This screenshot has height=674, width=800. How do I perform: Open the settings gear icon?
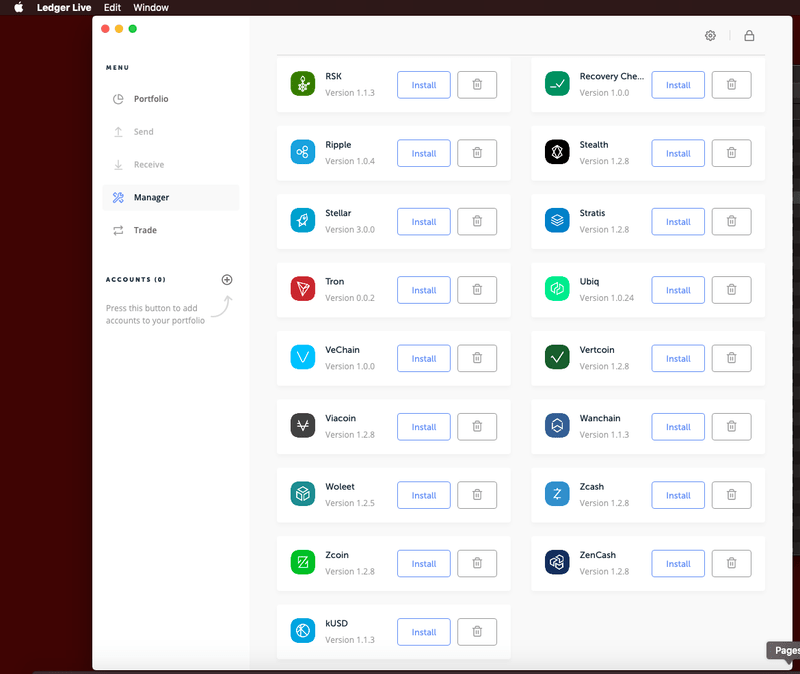click(710, 35)
